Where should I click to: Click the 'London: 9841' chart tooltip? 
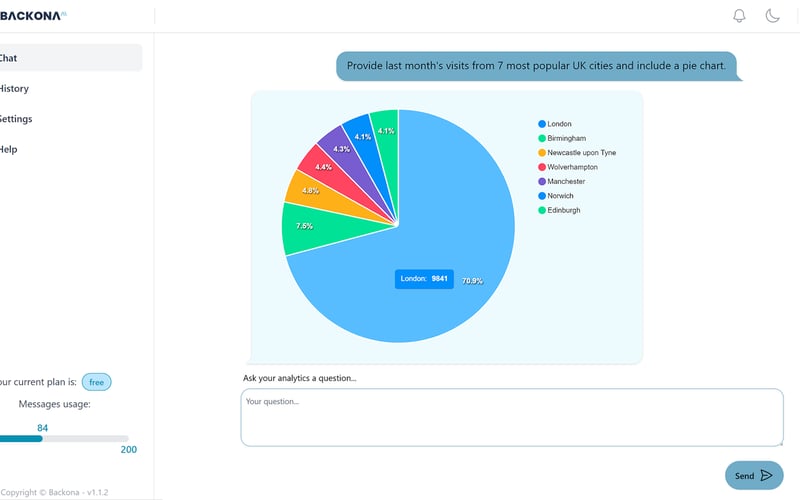(424, 279)
